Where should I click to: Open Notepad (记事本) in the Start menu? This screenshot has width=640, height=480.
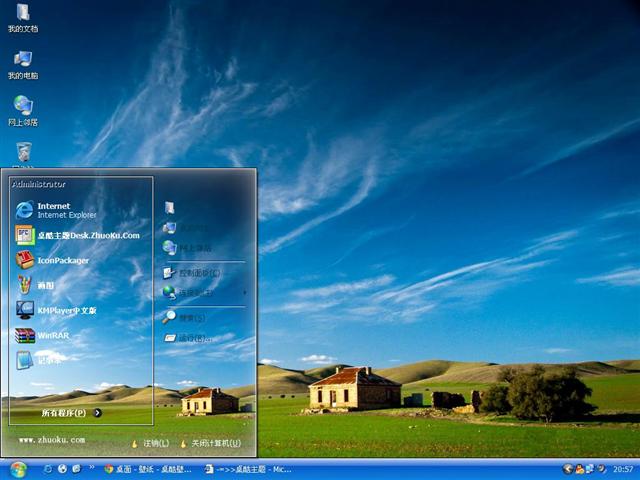click(39, 360)
